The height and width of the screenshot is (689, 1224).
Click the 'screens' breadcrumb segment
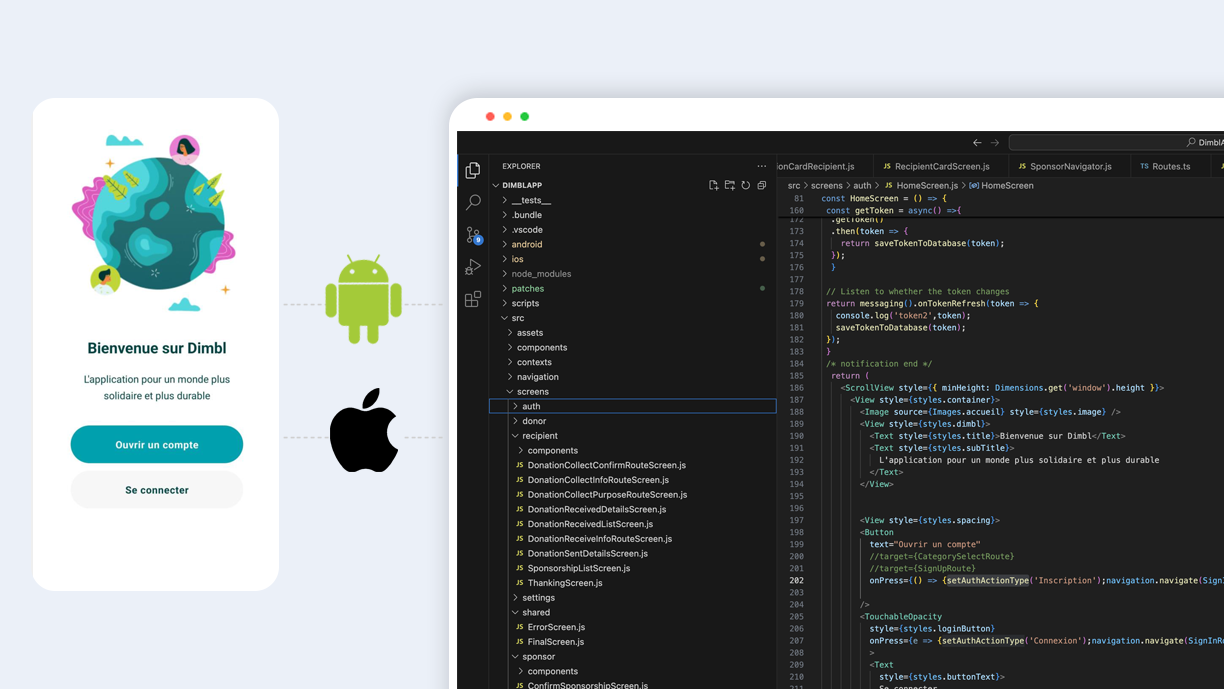(827, 185)
